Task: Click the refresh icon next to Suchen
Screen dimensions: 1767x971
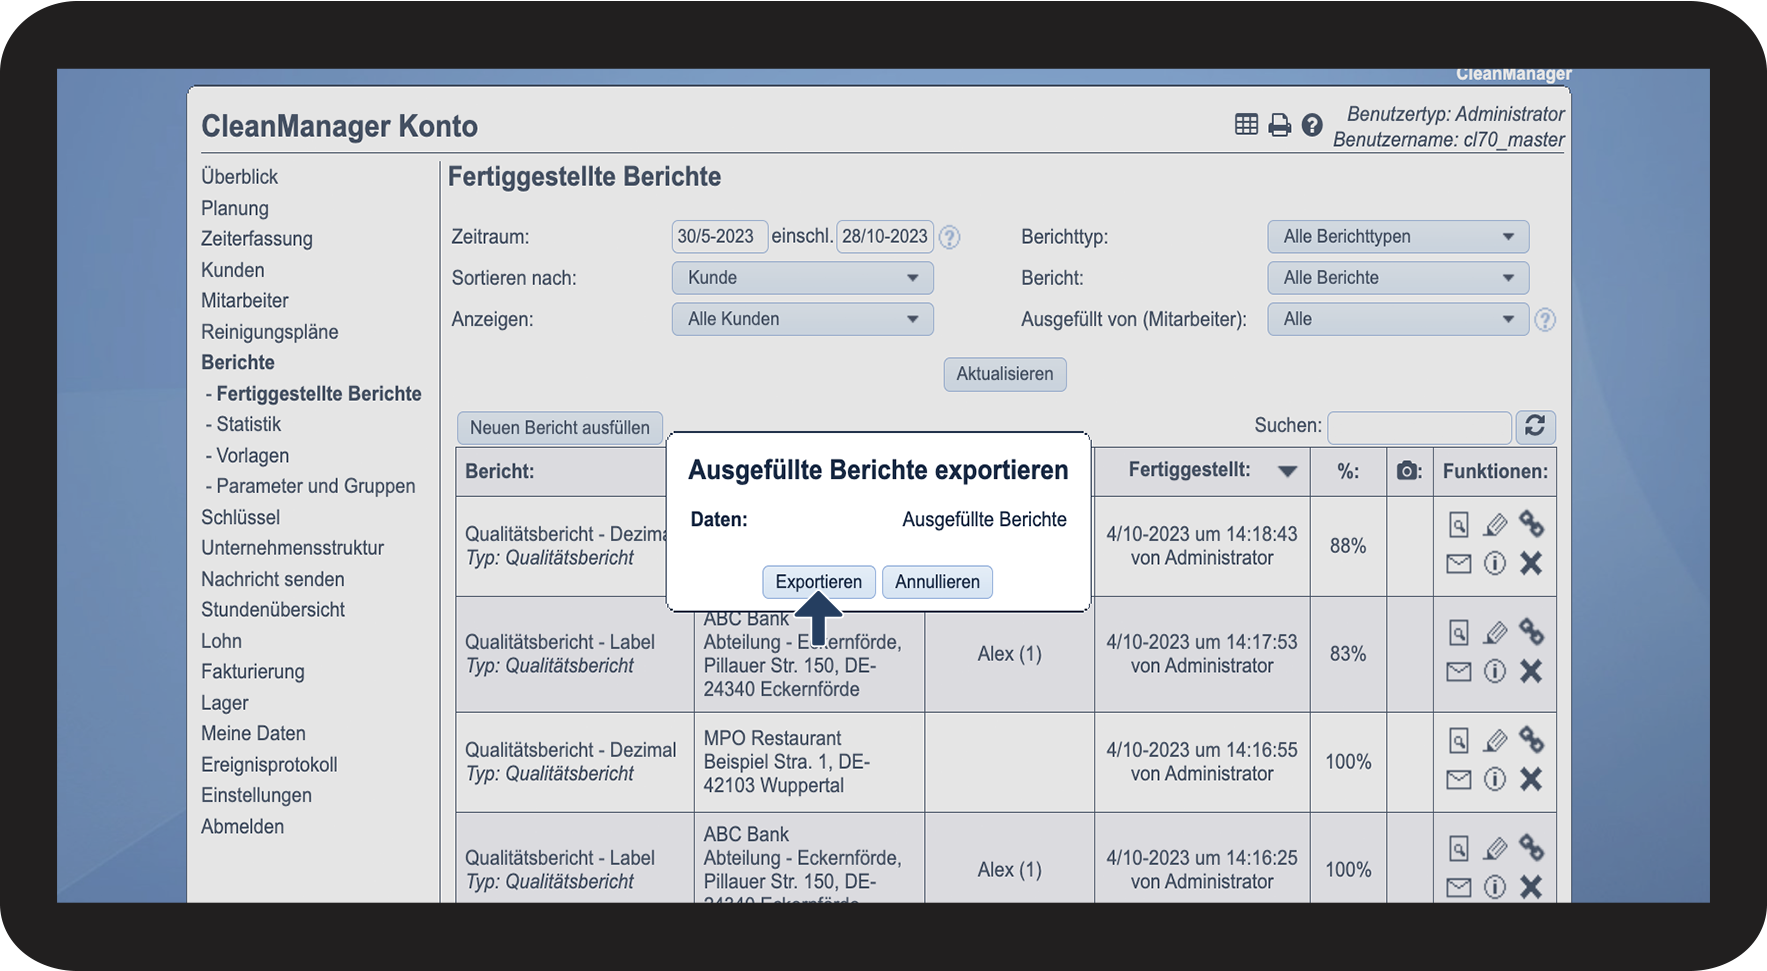Action: [x=1535, y=426]
